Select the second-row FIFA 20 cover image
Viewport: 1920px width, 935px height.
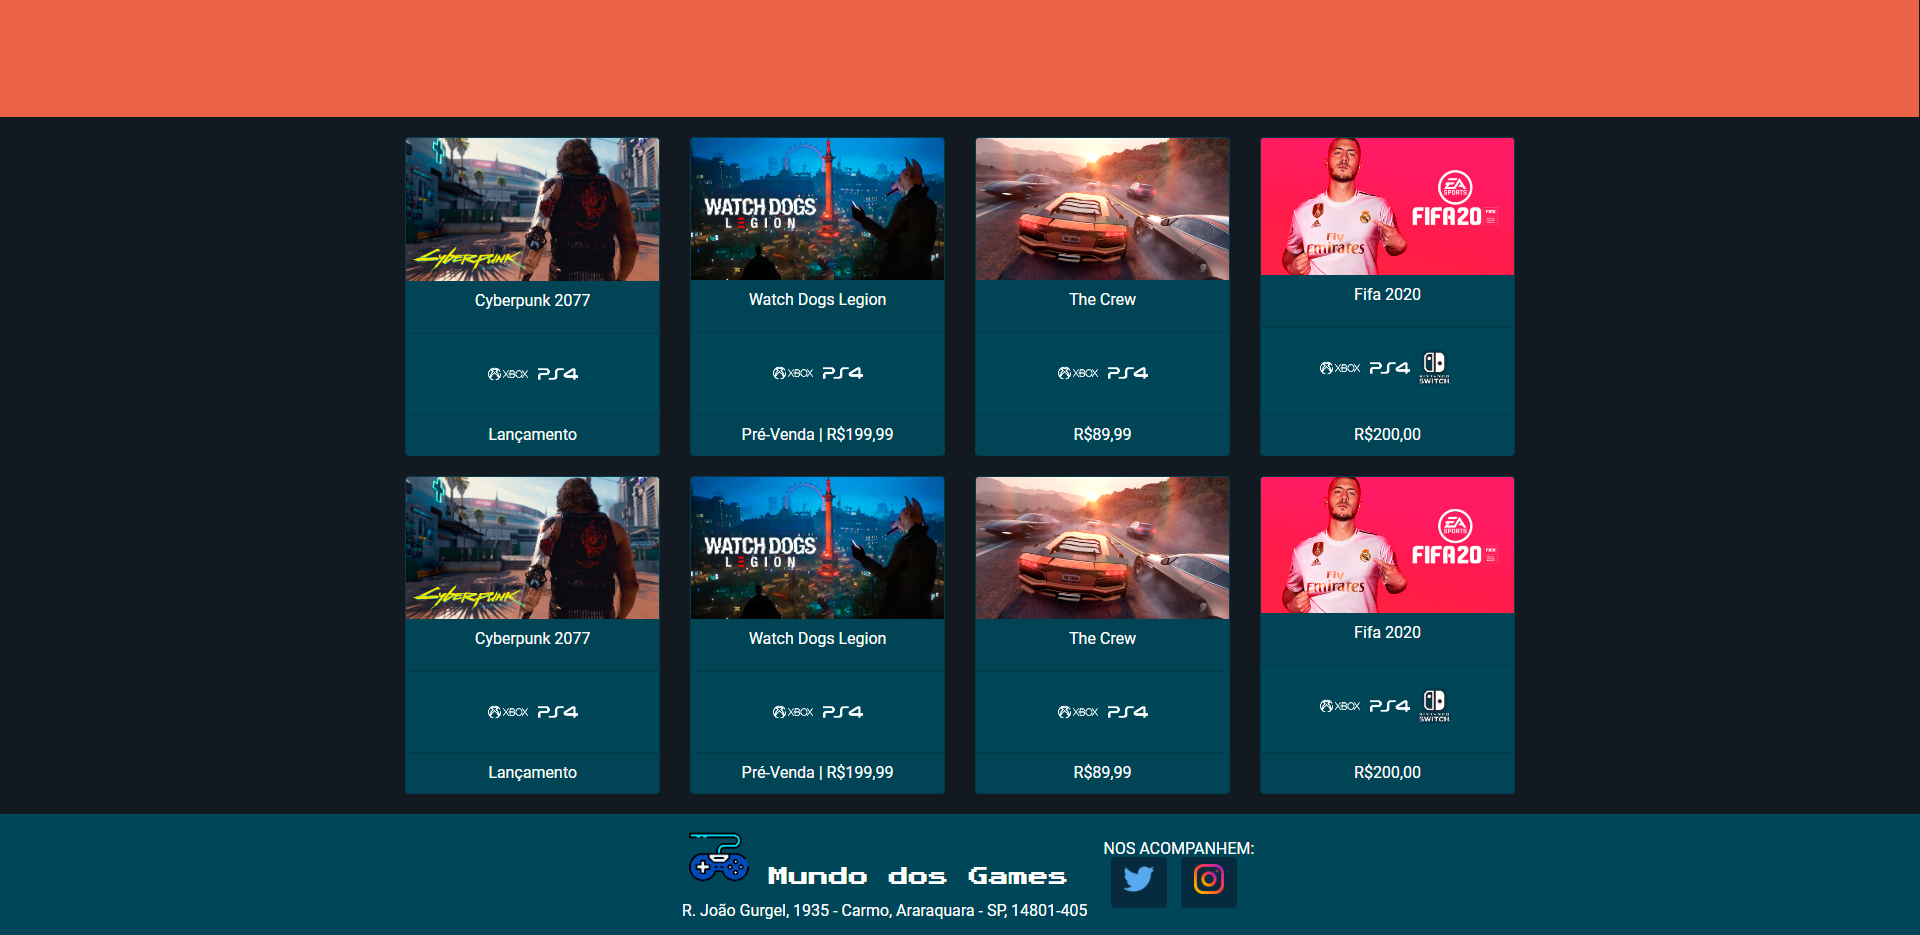click(x=1387, y=545)
